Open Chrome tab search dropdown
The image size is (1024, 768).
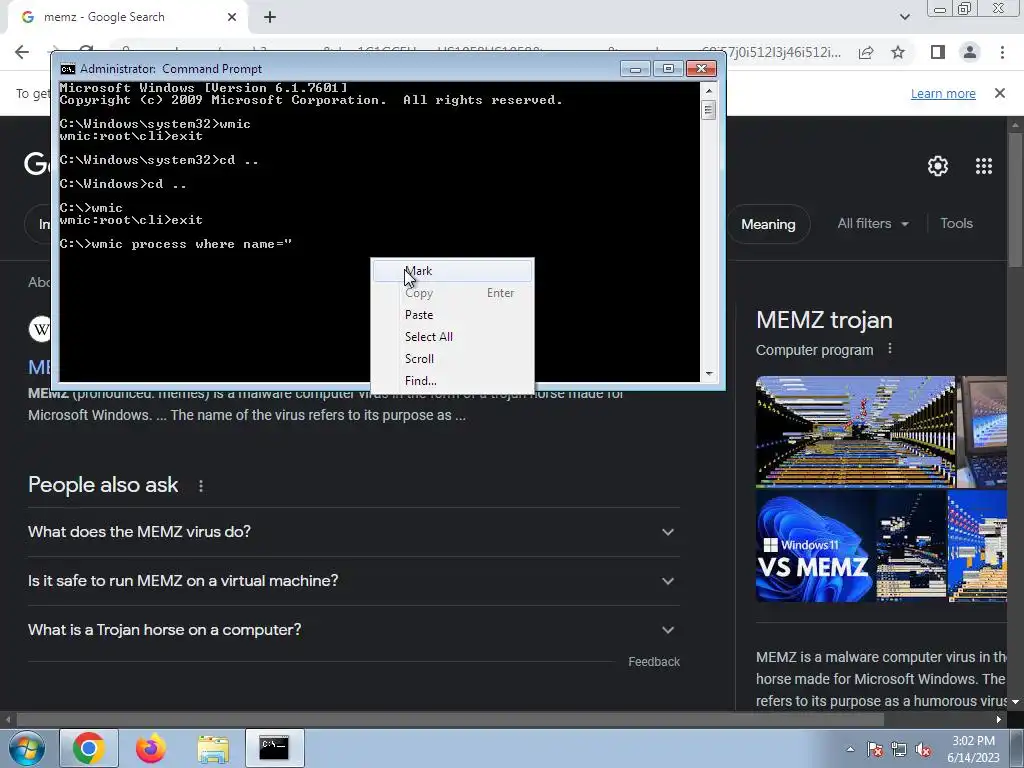coord(904,17)
